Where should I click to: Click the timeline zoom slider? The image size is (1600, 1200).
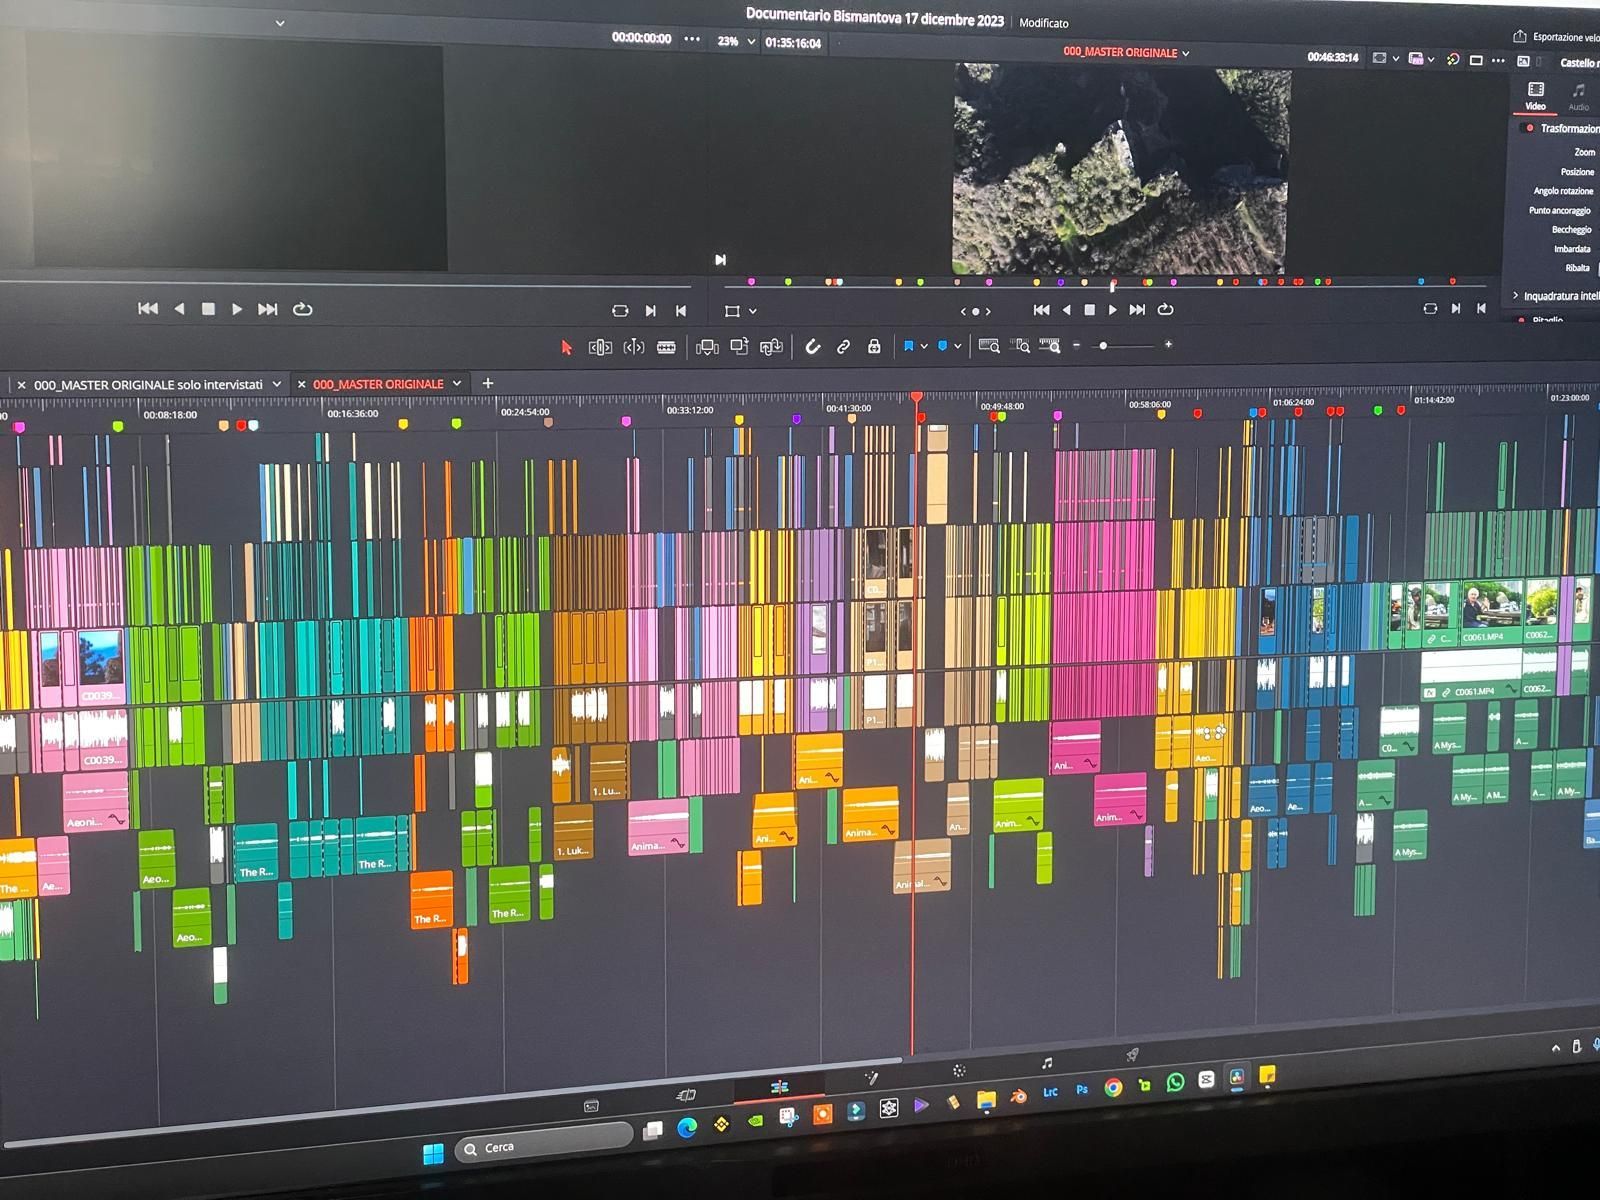1105,346
